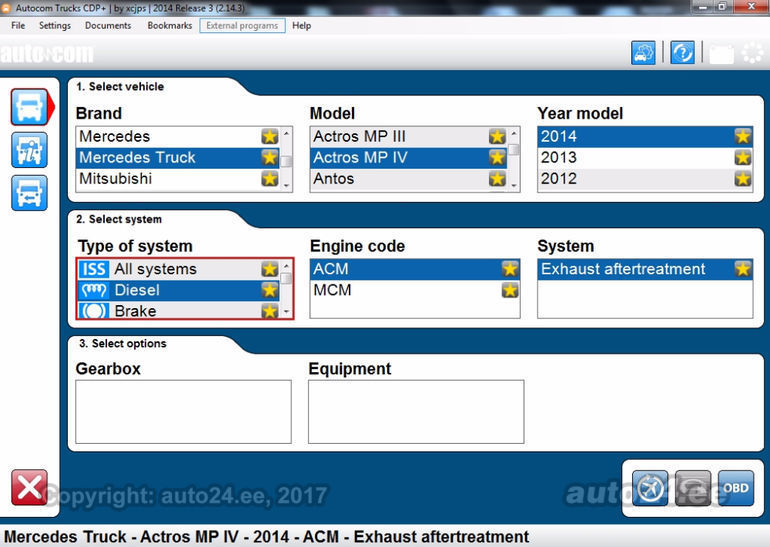Toggle favorite star for Mitsubishi
The image size is (770, 547).
[x=270, y=178]
